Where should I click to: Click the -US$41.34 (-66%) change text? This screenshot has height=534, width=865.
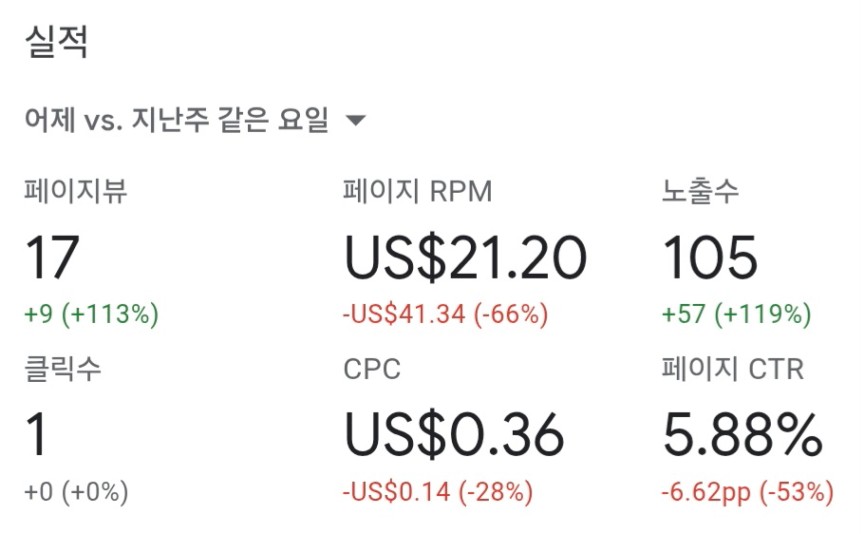click(x=445, y=314)
